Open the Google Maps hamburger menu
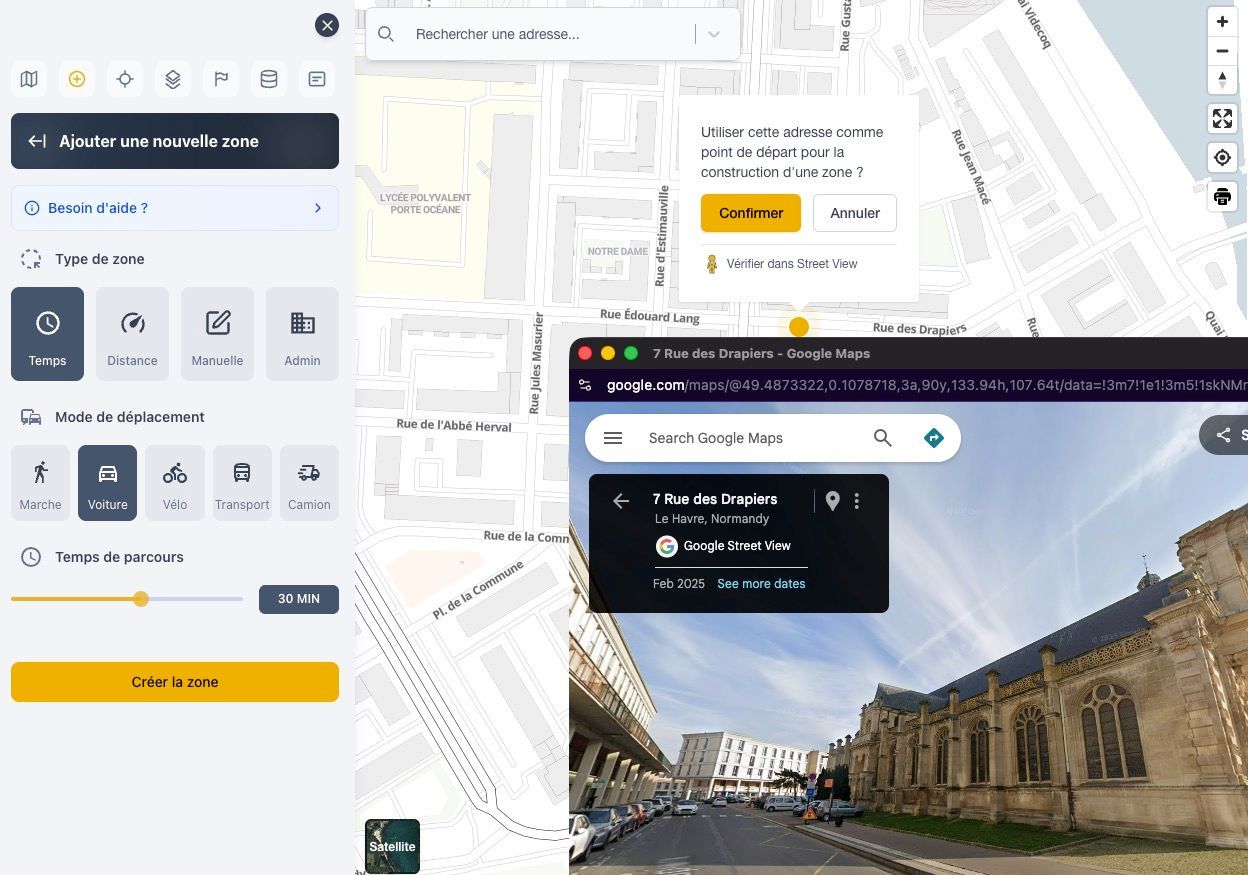The image size is (1248, 875). (613, 438)
